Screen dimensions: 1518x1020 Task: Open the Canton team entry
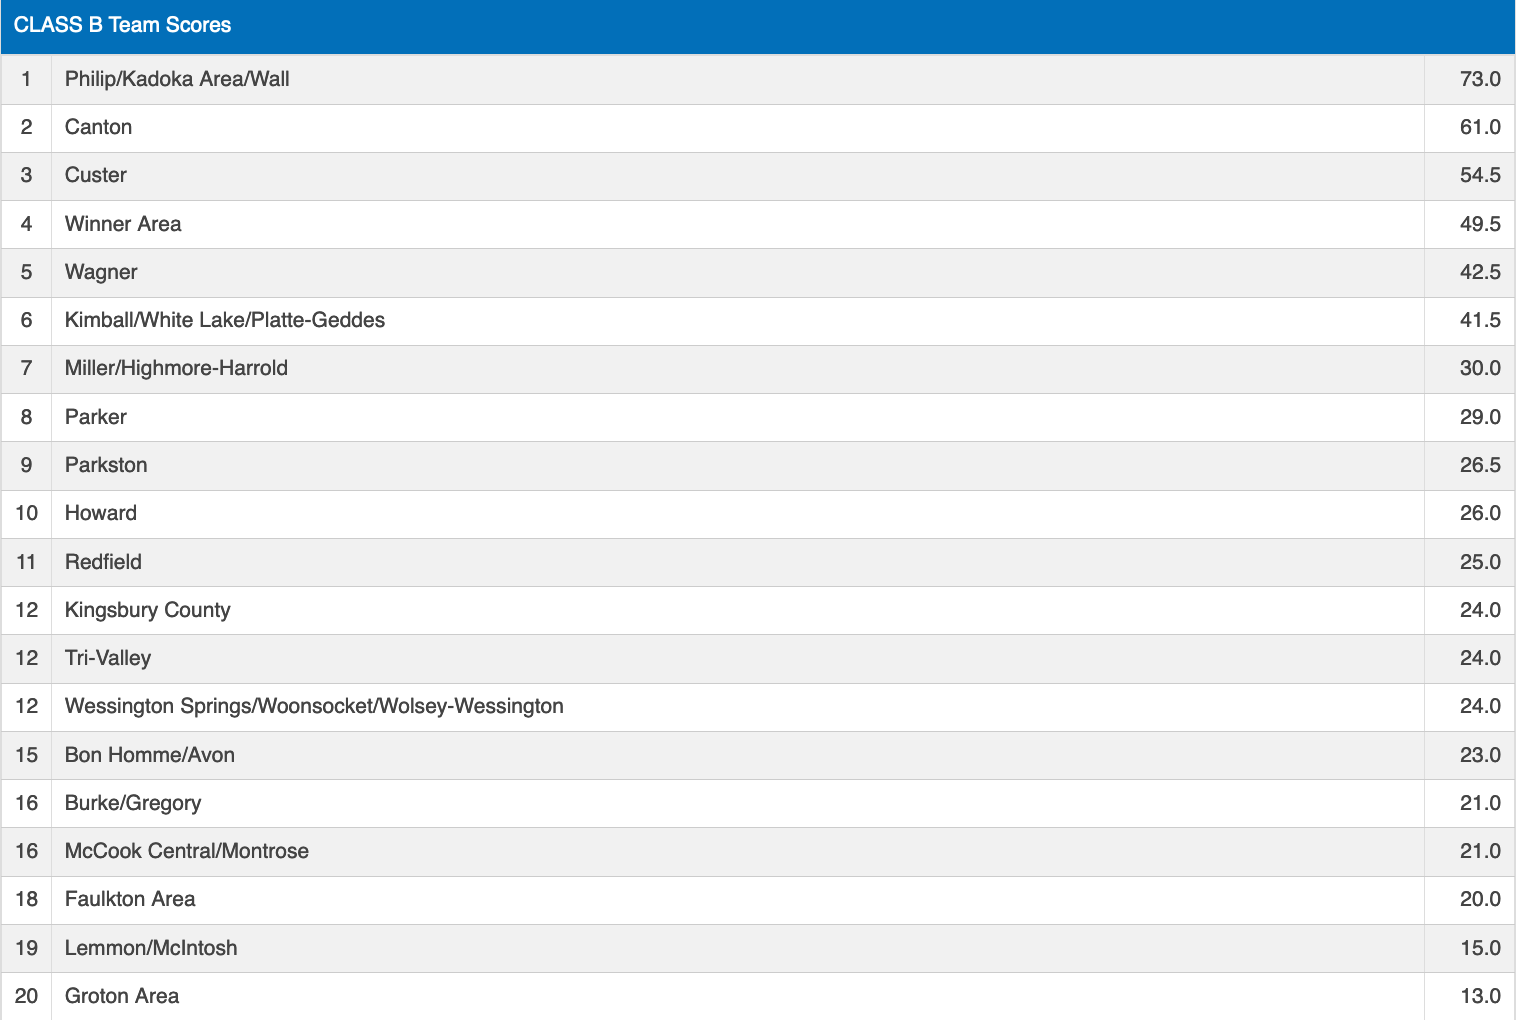pyautogui.click(x=98, y=127)
